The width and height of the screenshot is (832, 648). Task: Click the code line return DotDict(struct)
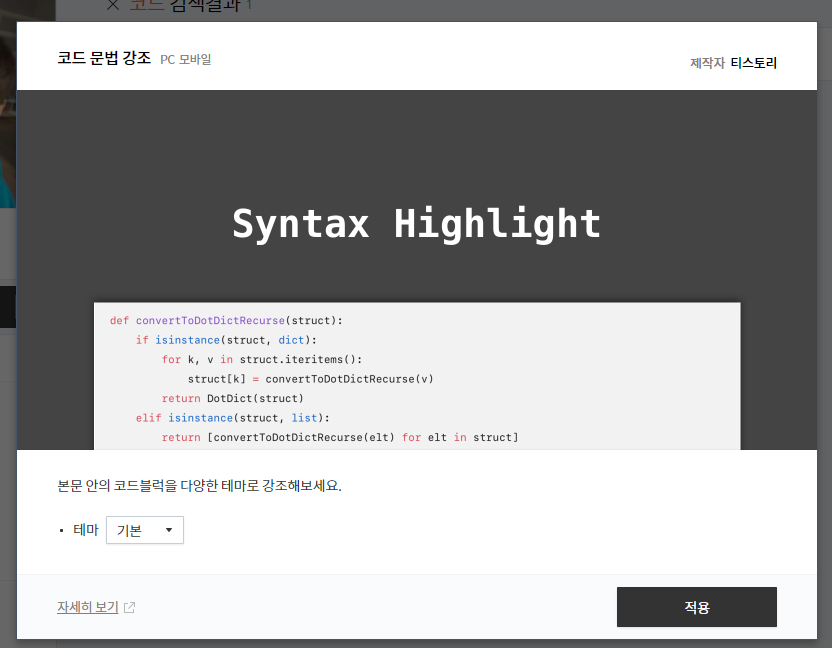[232, 399]
